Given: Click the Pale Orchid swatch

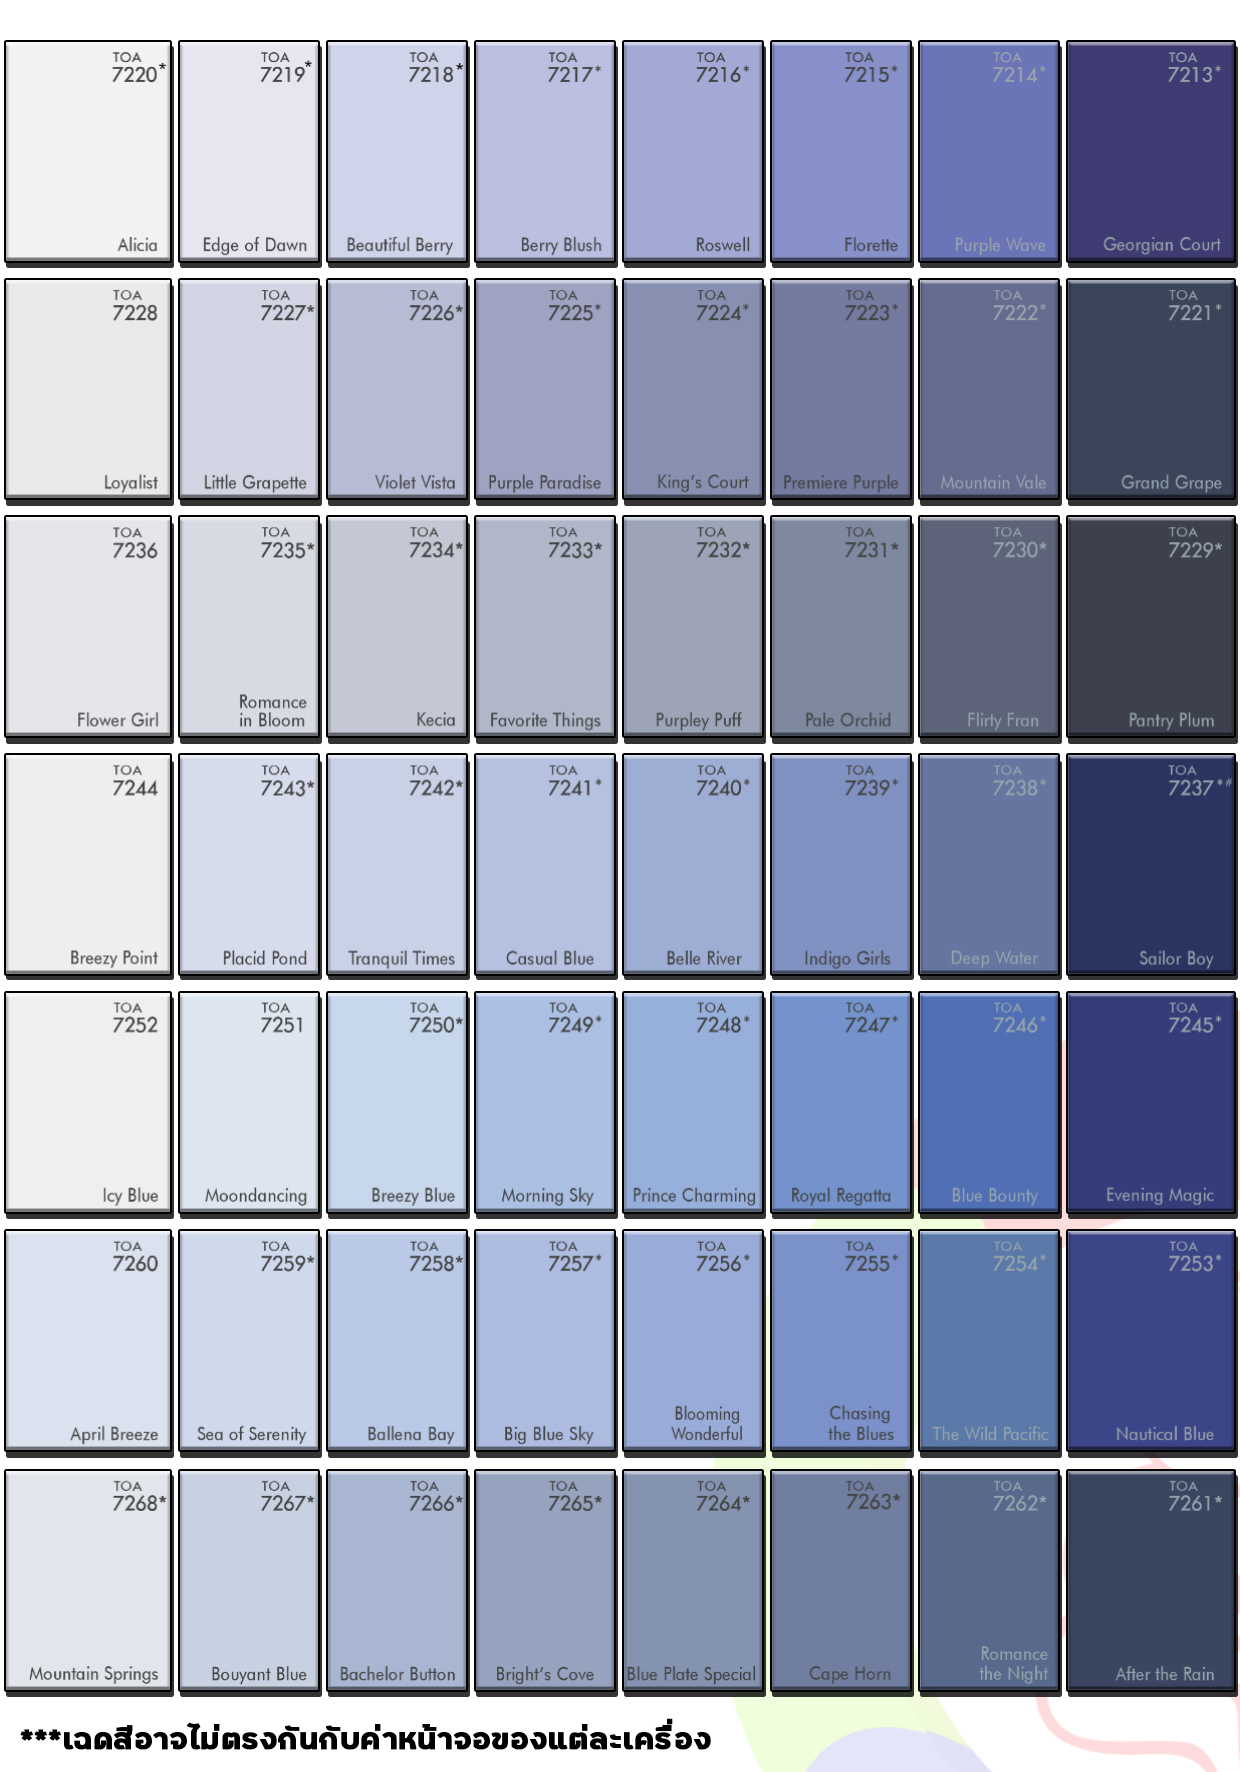Looking at the screenshot, I should point(841,627).
